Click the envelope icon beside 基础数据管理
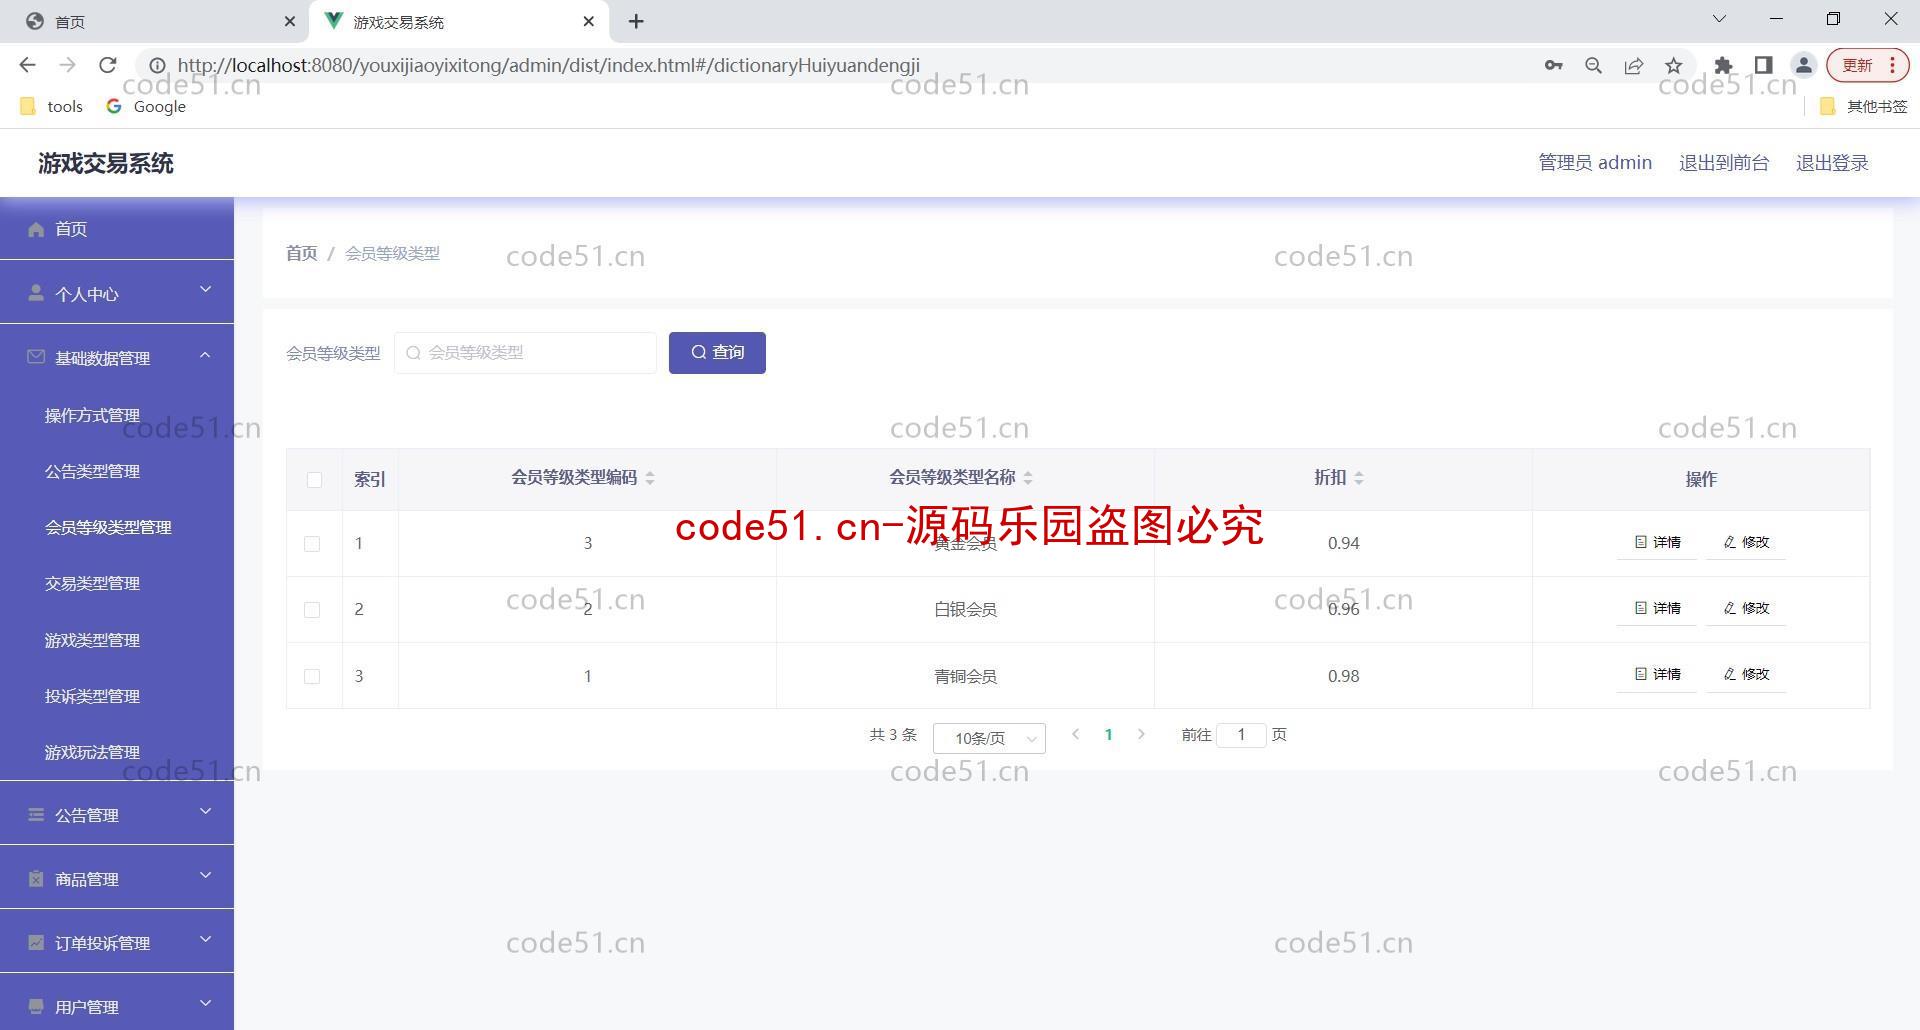The width and height of the screenshot is (1920, 1030). (x=36, y=357)
